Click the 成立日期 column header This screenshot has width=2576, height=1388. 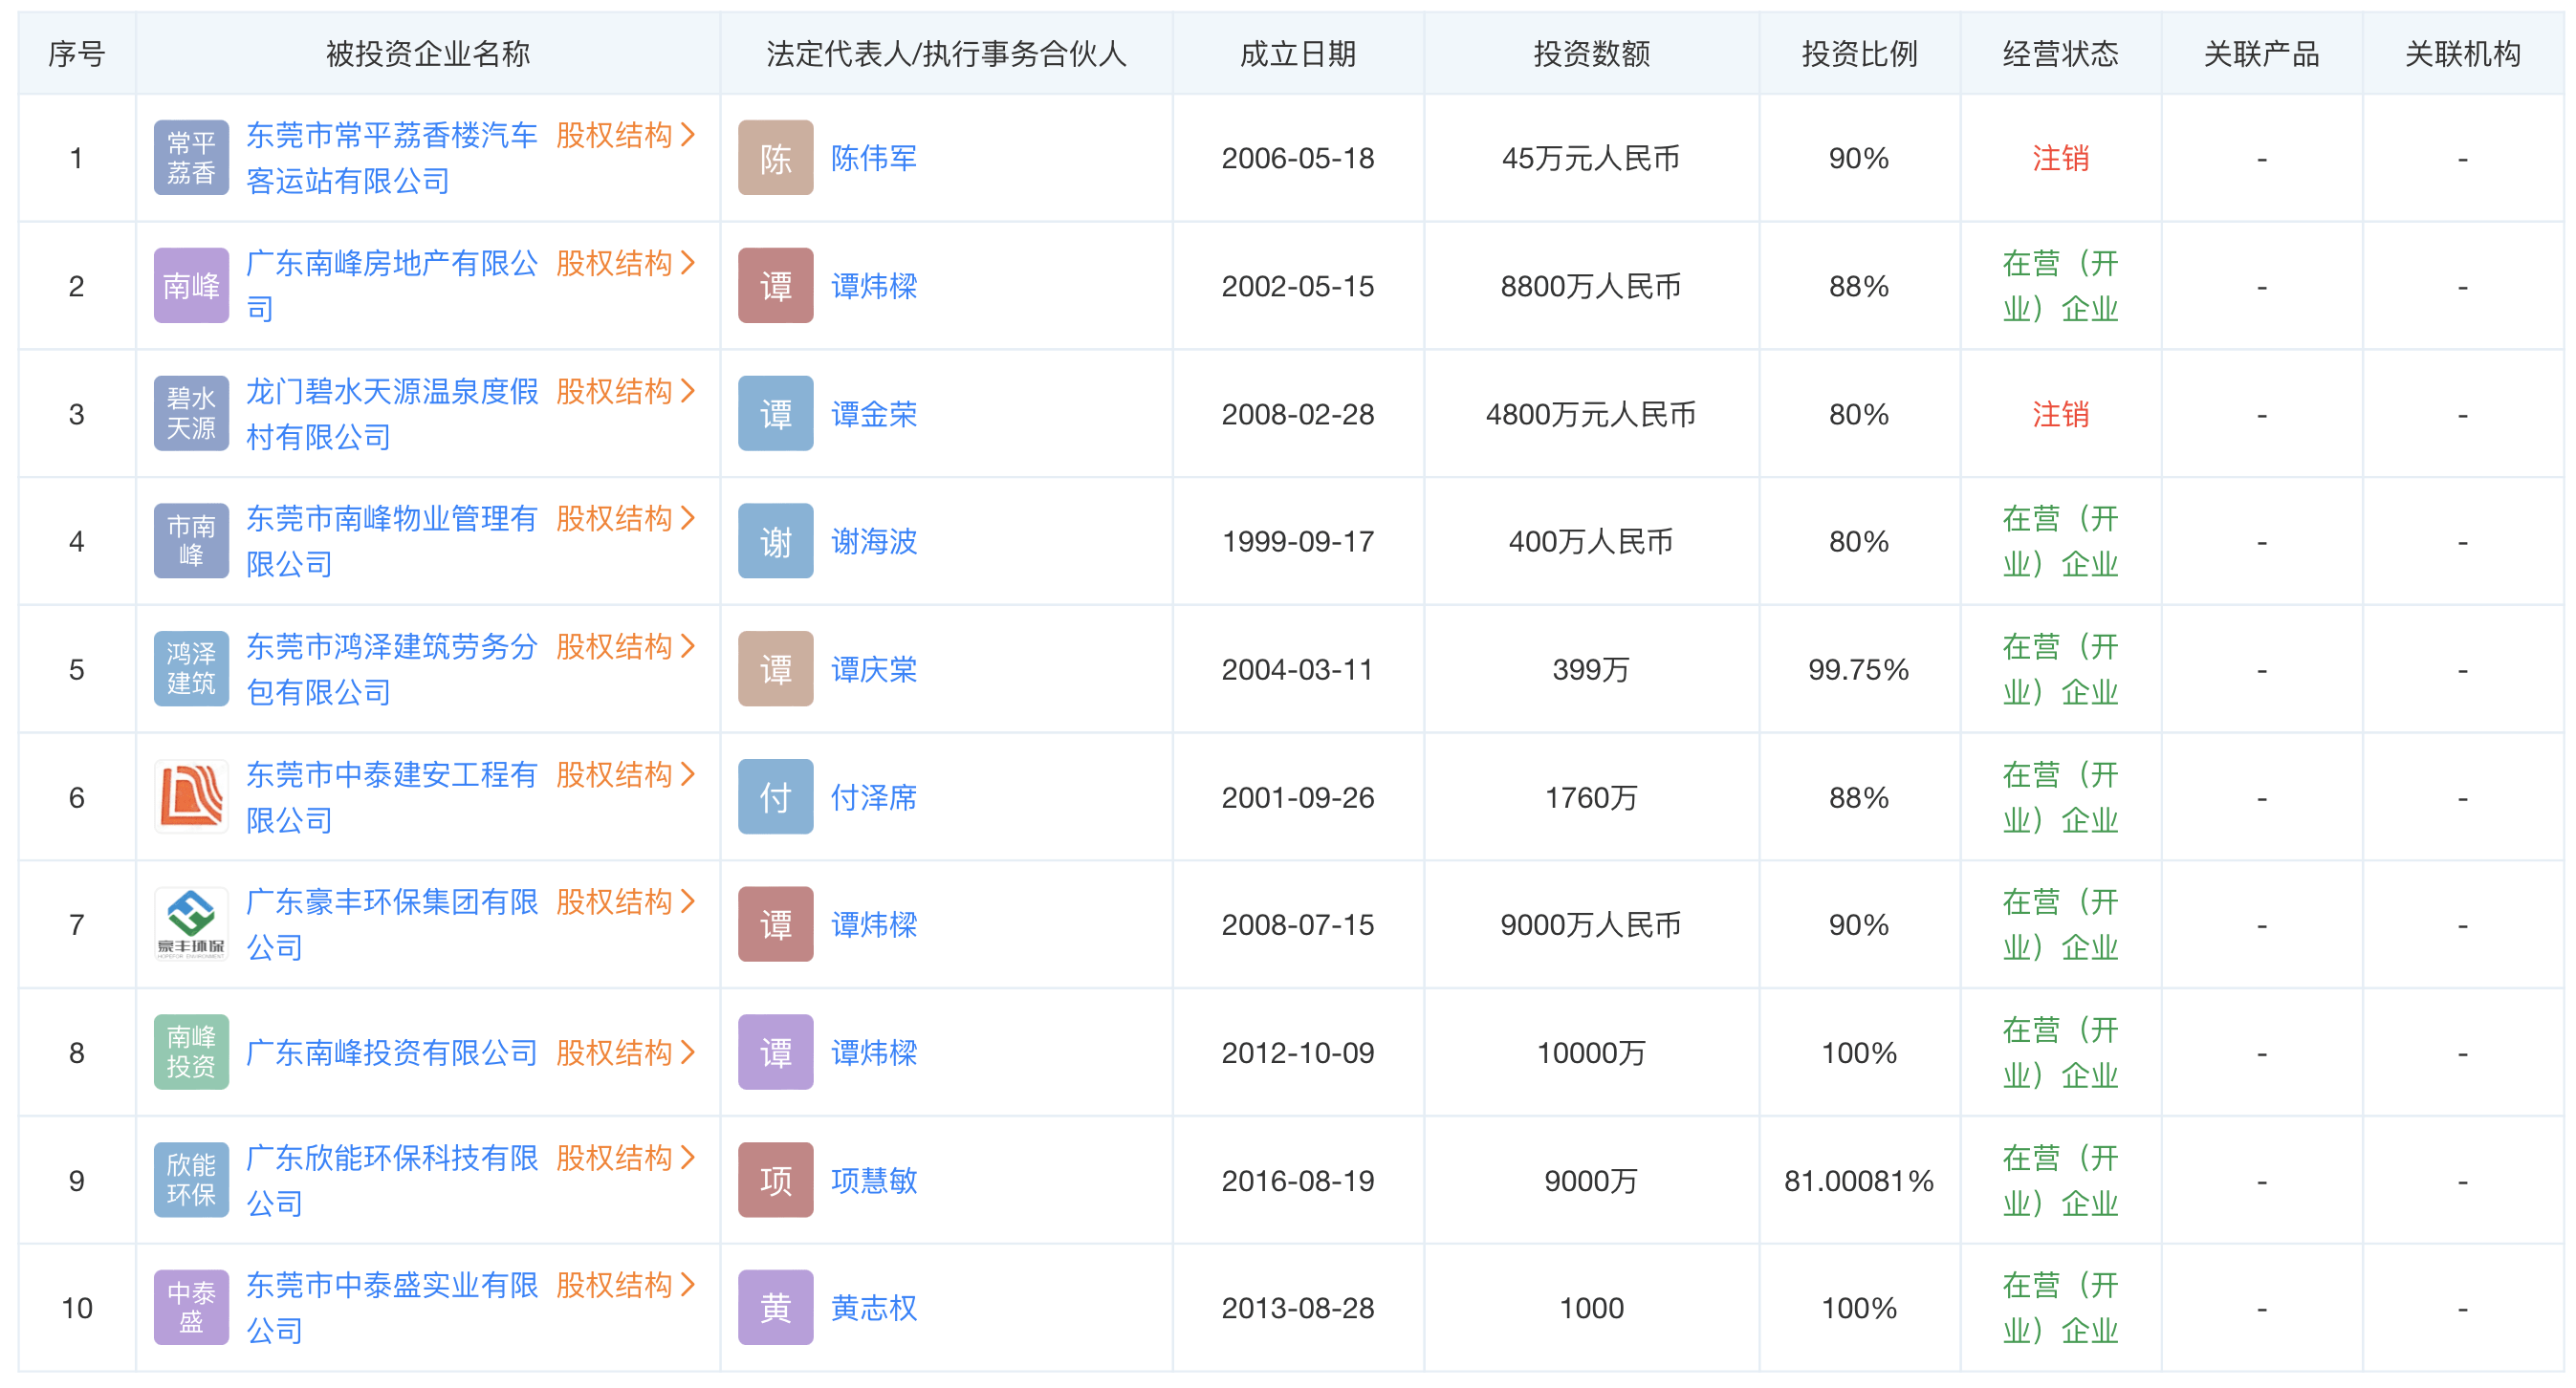coord(1298,54)
